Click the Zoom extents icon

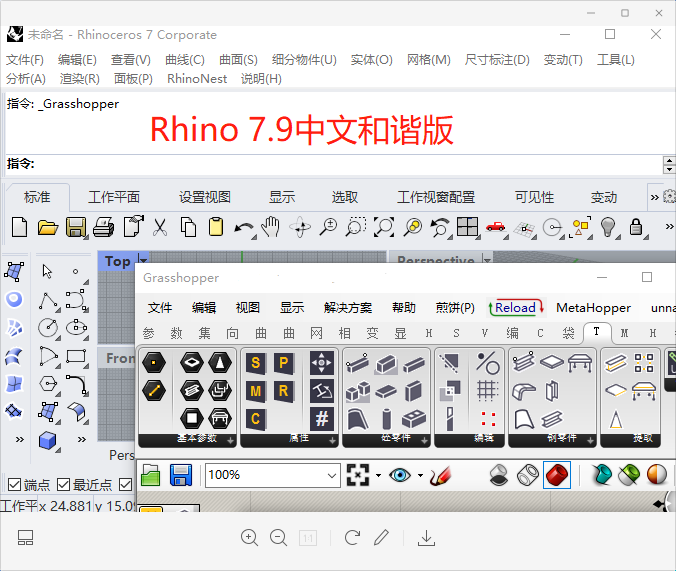pos(384,227)
